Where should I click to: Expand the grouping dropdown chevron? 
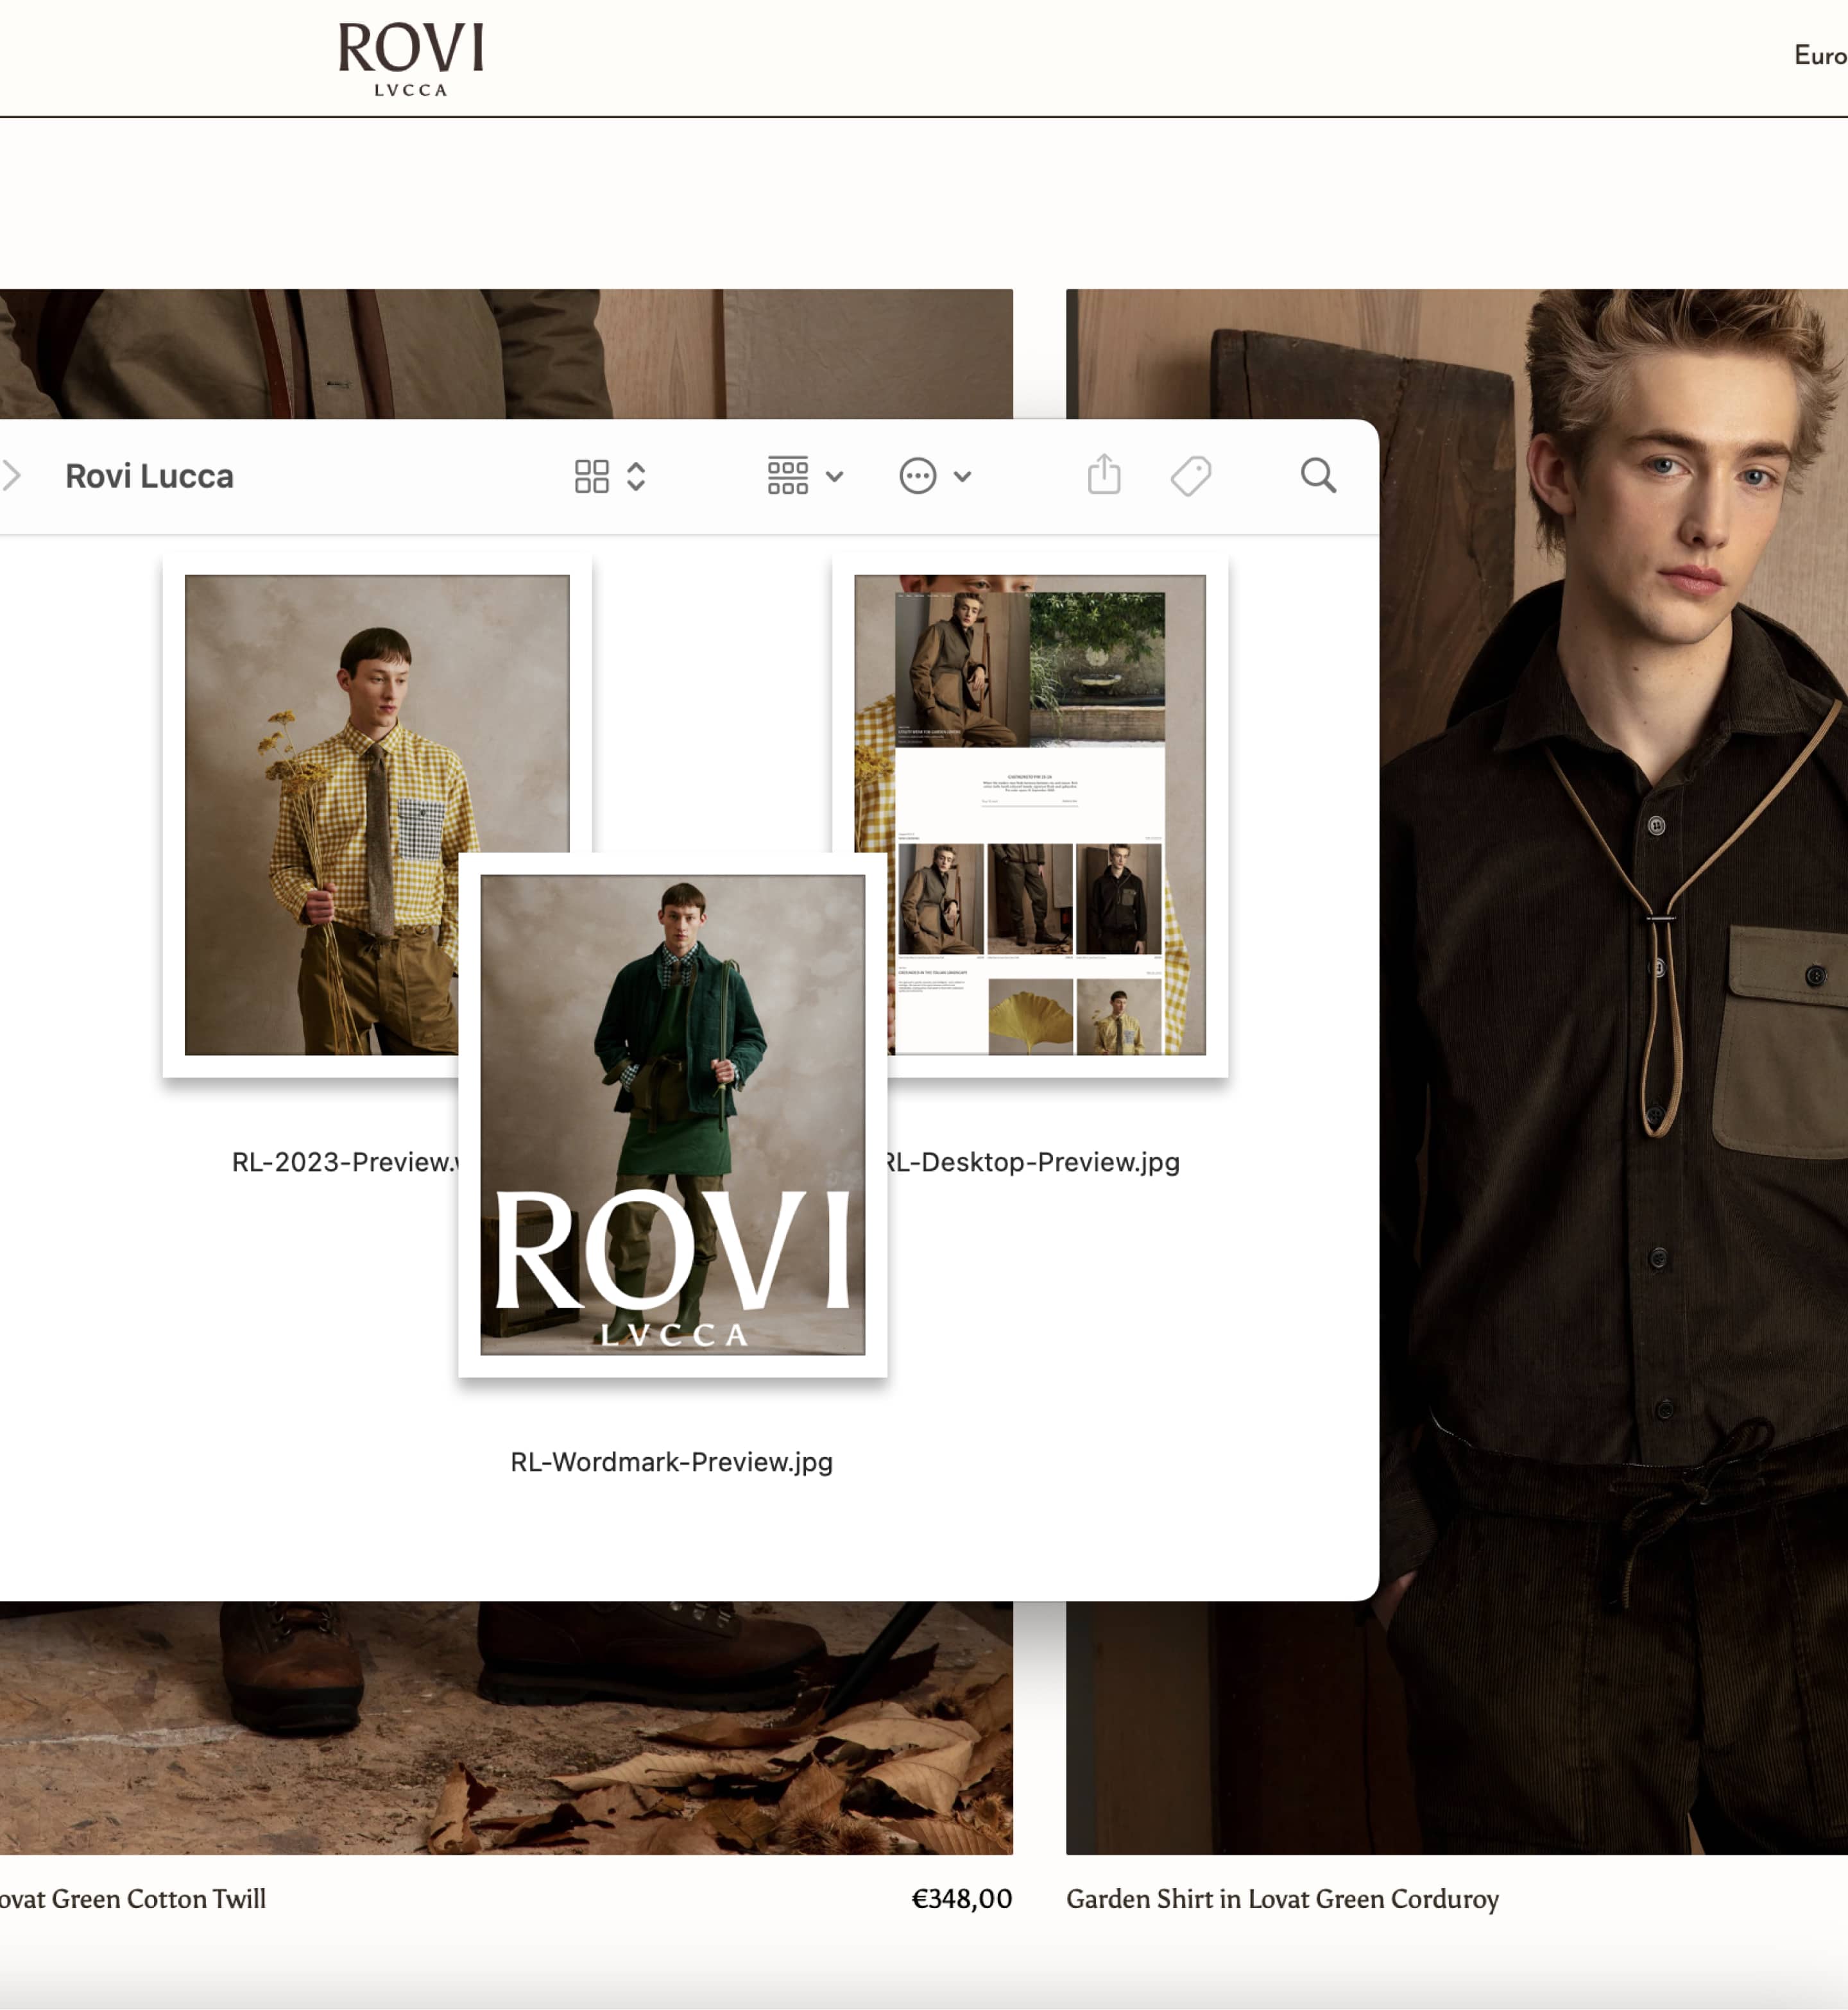[835, 477]
